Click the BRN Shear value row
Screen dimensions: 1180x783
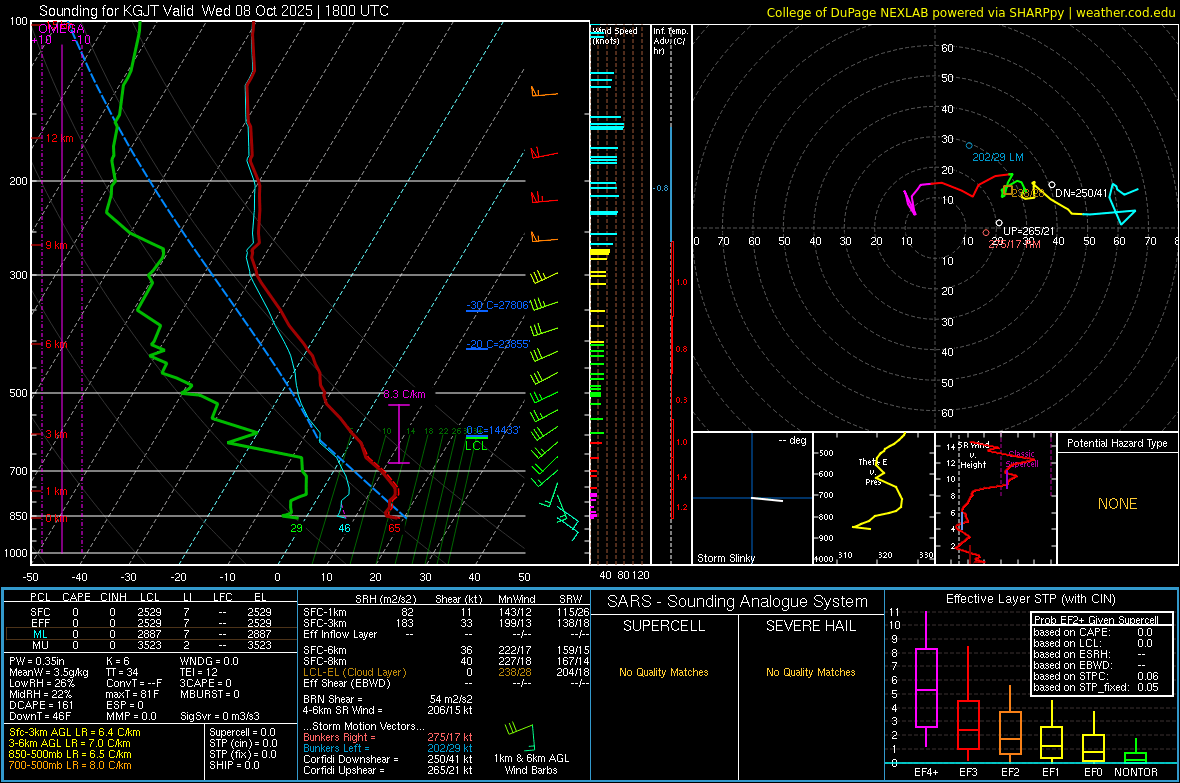[x=388, y=699]
